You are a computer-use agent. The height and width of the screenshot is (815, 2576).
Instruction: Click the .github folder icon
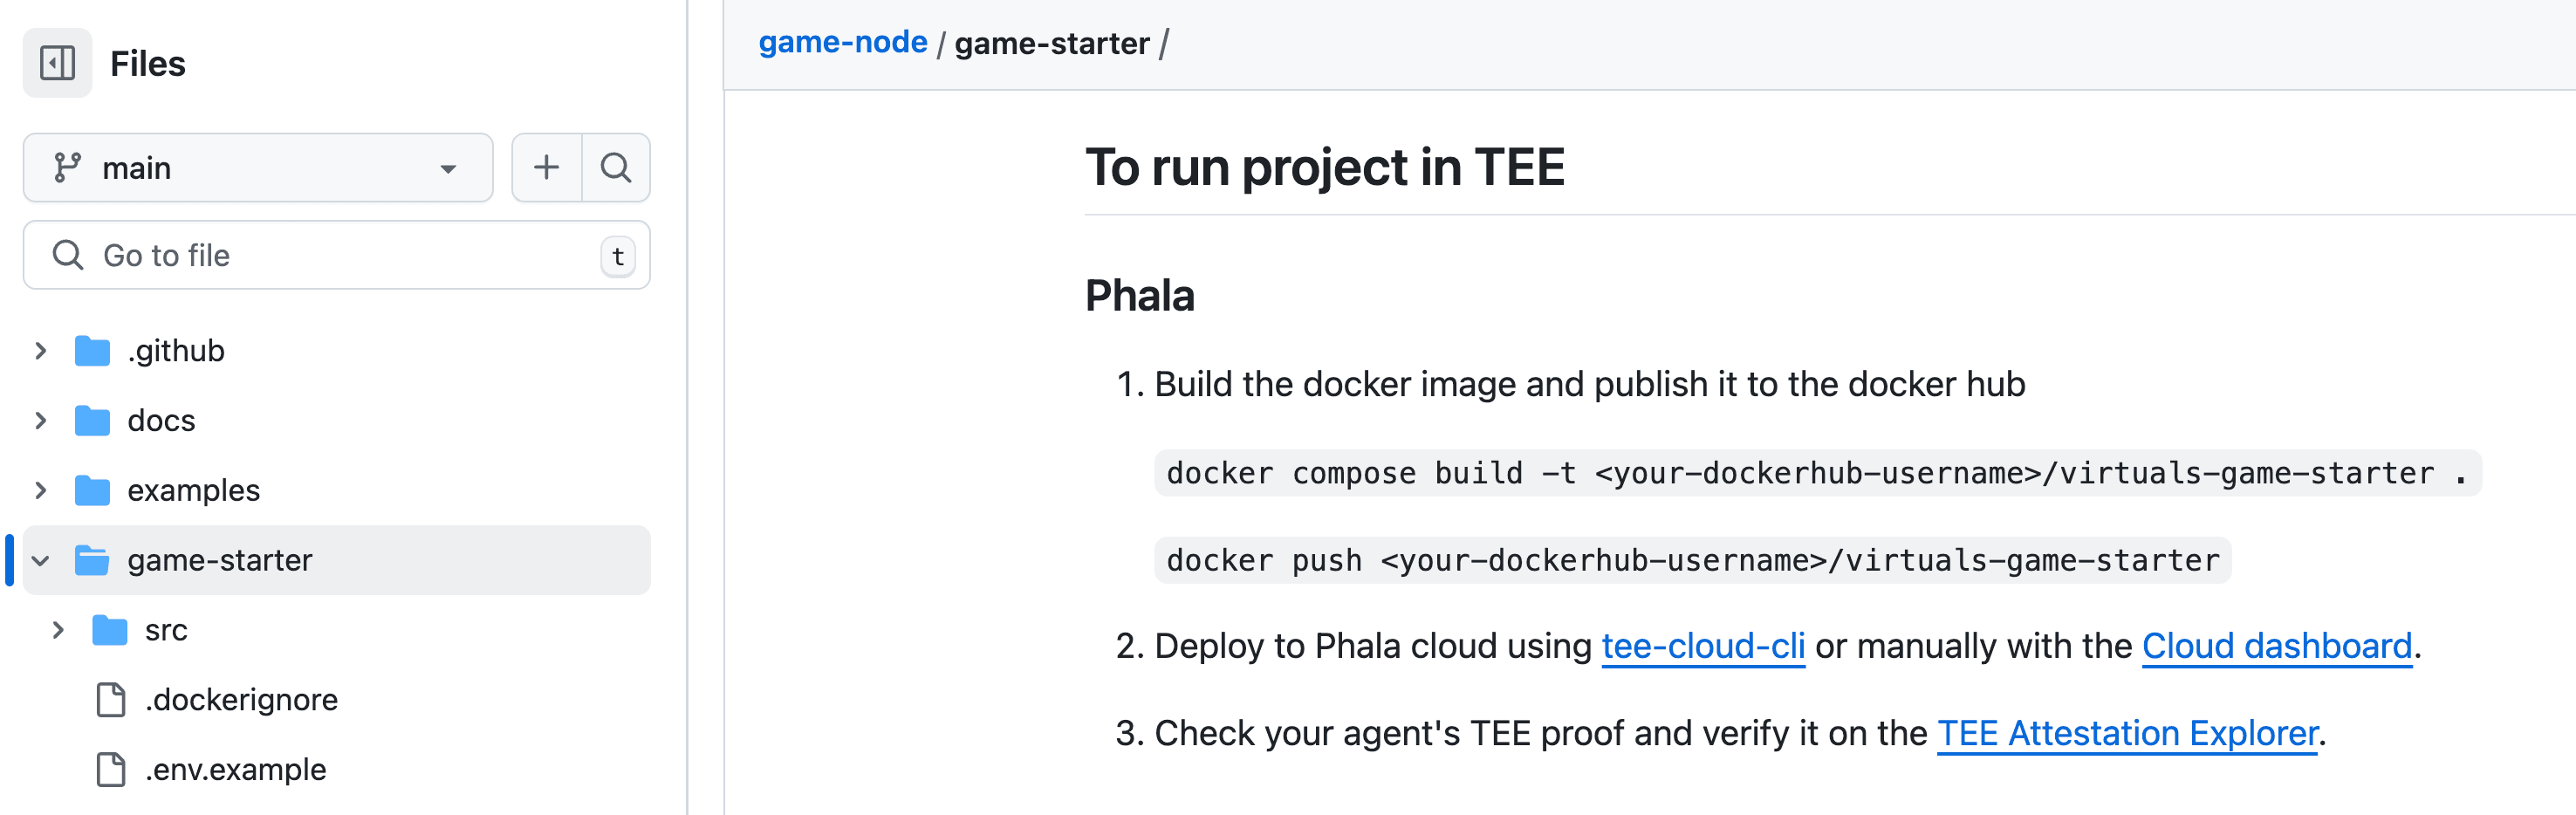pos(92,351)
